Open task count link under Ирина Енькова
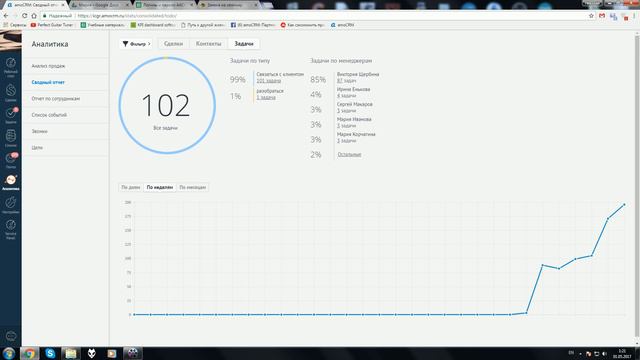The height and width of the screenshot is (360, 640). [346, 96]
